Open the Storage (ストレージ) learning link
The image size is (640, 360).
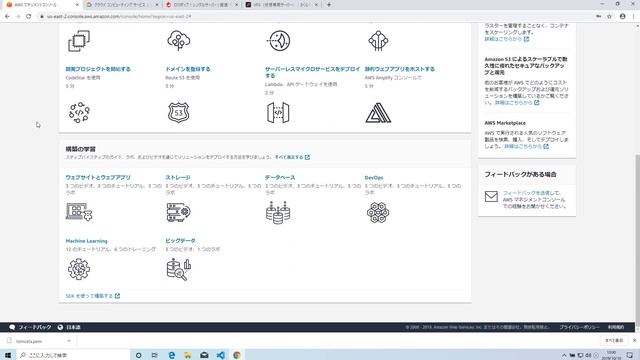pos(178,178)
